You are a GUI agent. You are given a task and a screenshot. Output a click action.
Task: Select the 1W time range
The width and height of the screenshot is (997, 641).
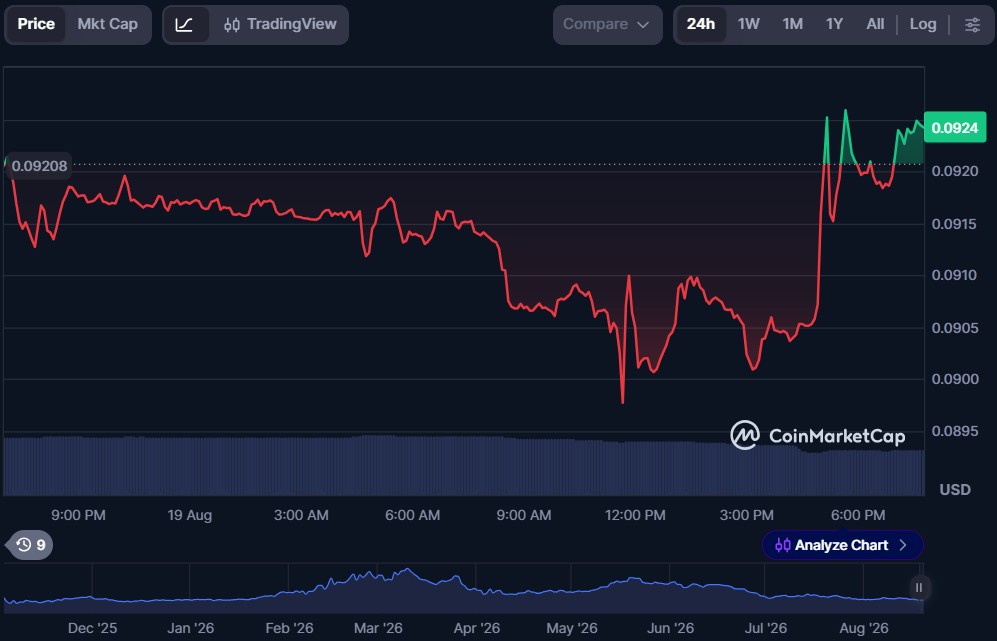(x=748, y=24)
